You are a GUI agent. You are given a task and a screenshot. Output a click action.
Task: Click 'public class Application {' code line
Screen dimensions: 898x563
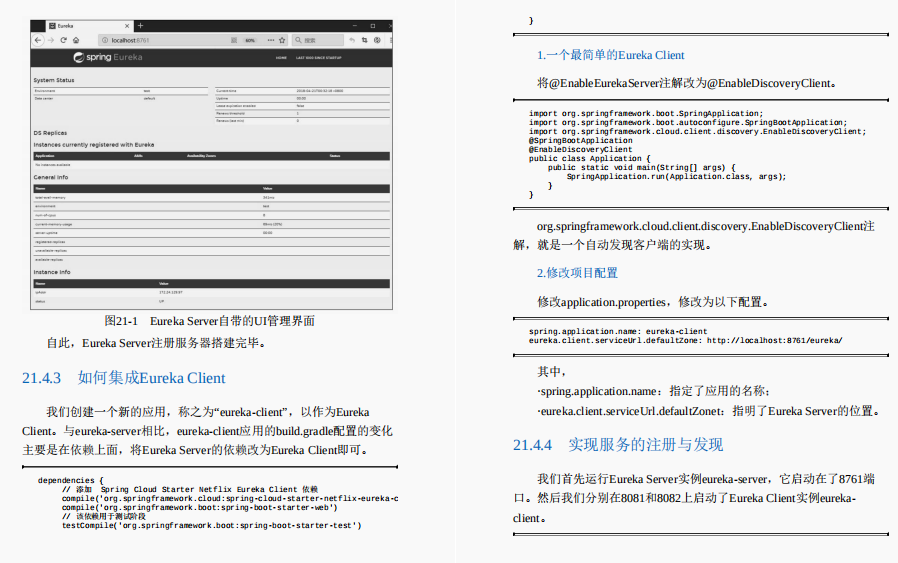click(x=590, y=159)
